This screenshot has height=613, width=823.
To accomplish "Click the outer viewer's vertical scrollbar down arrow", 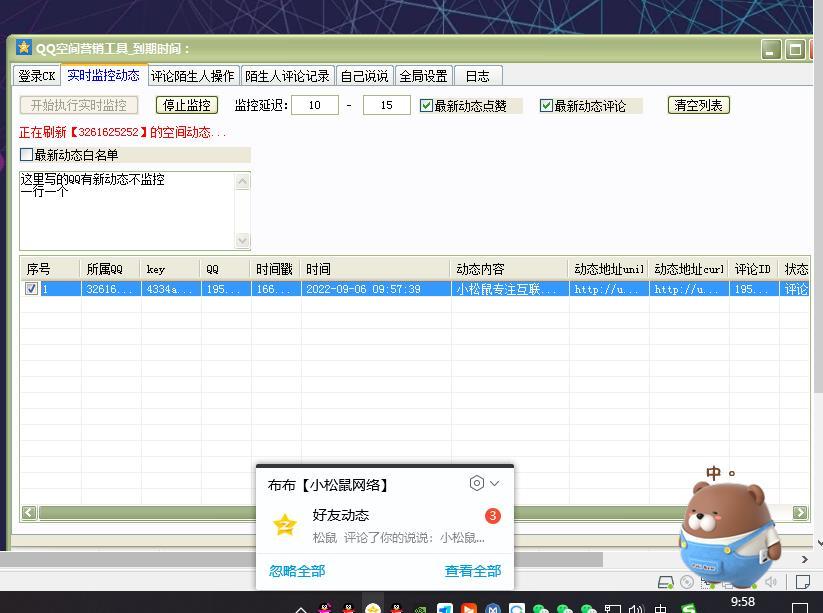I will (819, 543).
